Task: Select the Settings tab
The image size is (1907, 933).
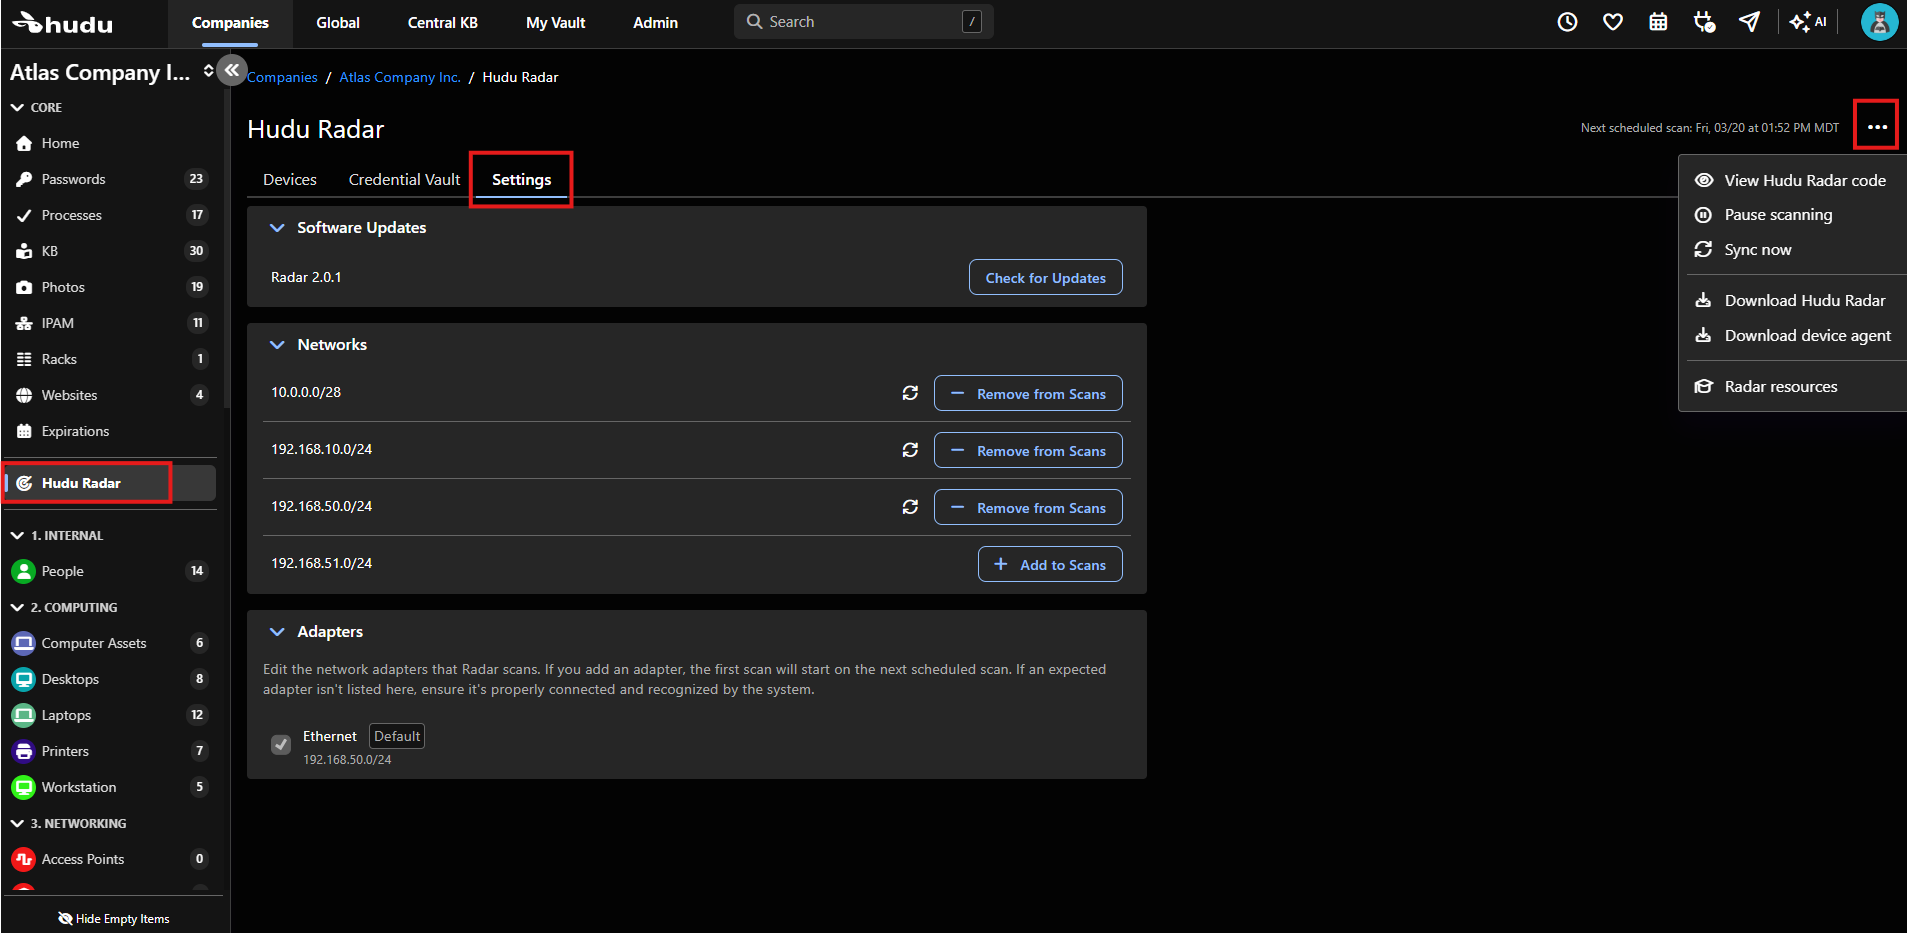Action: pyautogui.click(x=521, y=180)
